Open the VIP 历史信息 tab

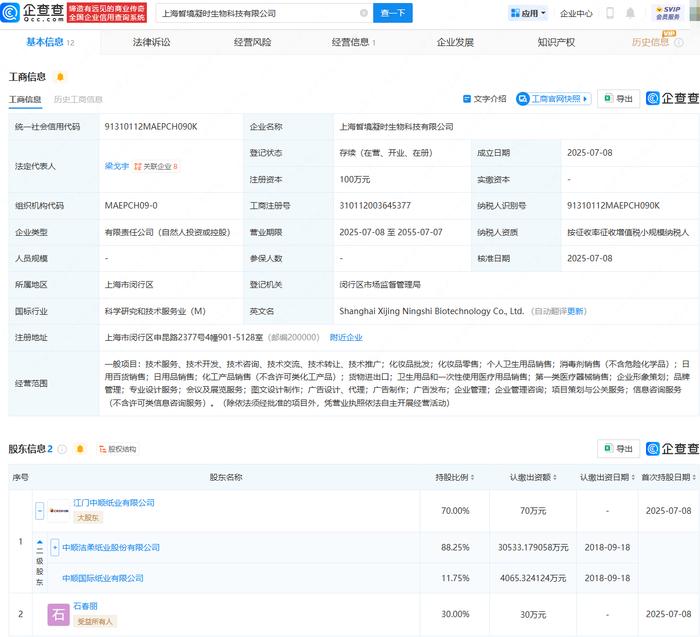coord(650,42)
